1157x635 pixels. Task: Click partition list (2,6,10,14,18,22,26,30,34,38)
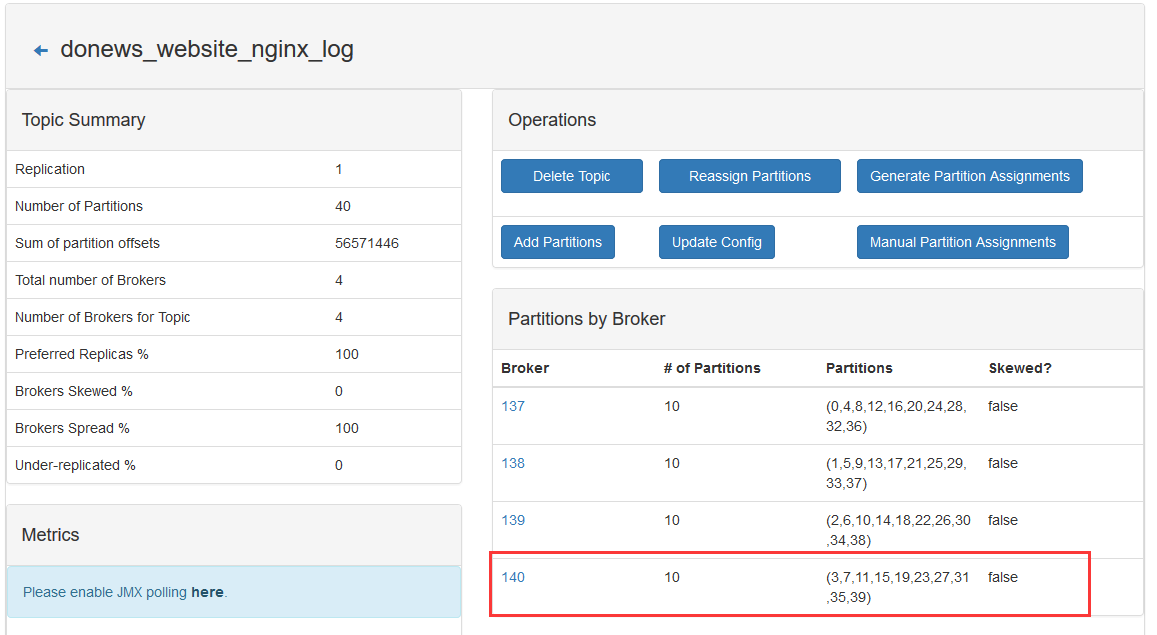click(898, 530)
